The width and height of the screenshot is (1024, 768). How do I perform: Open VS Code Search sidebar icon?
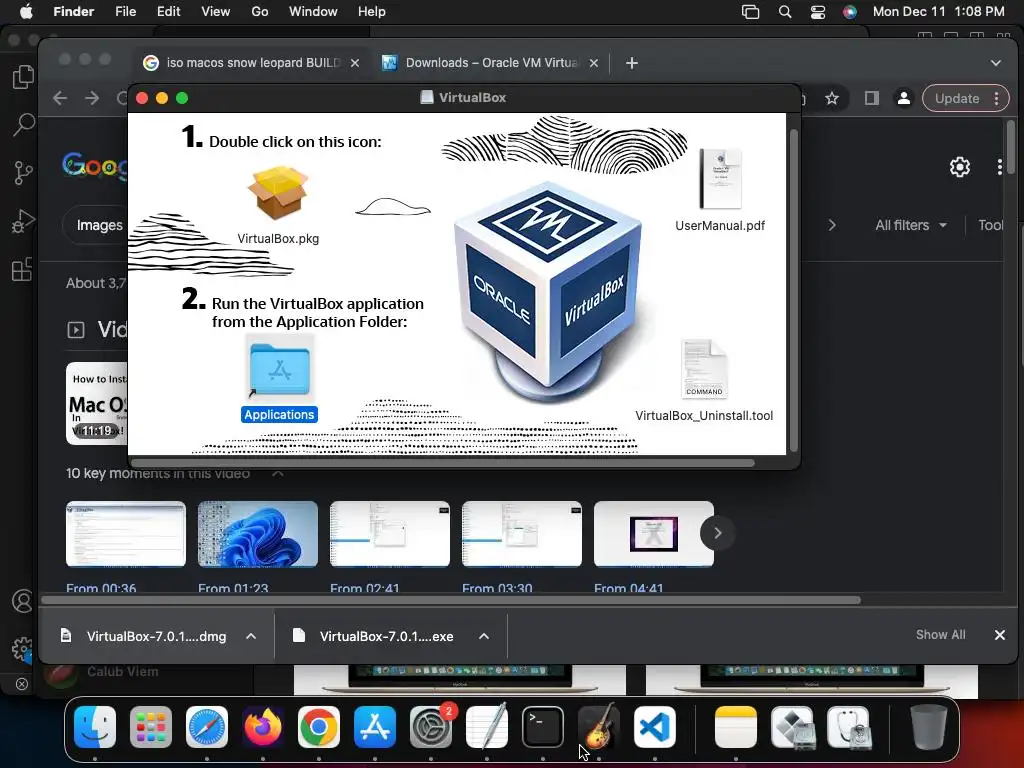[x=23, y=124]
